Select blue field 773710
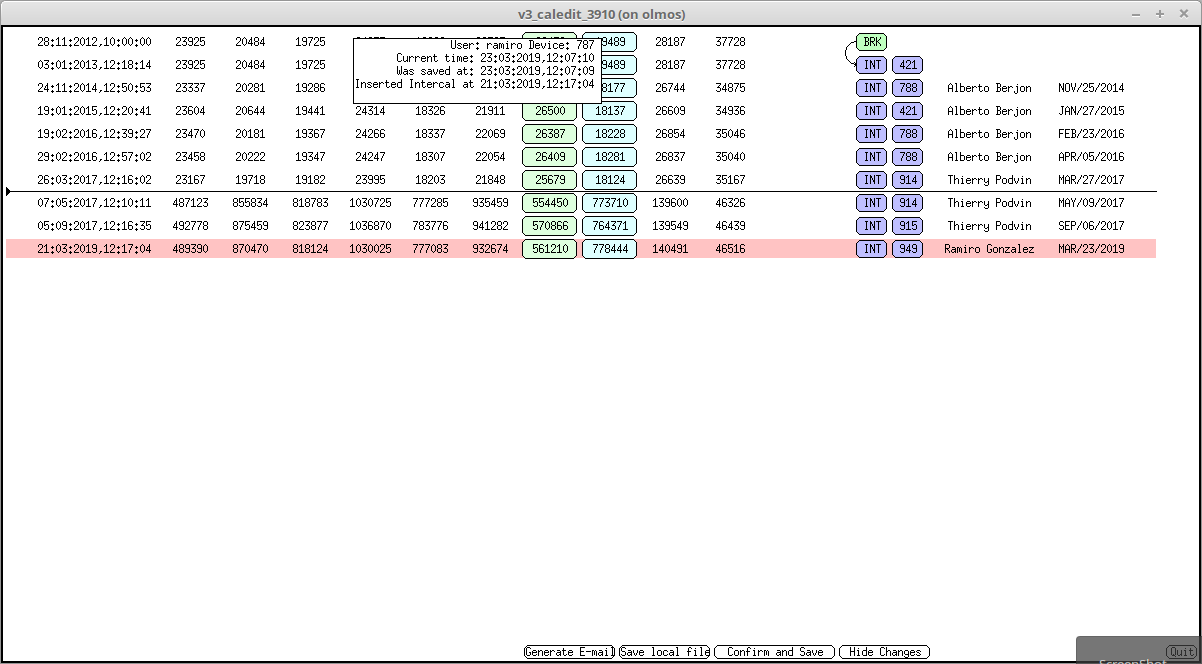The image size is (1202, 664). click(x=610, y=203)
